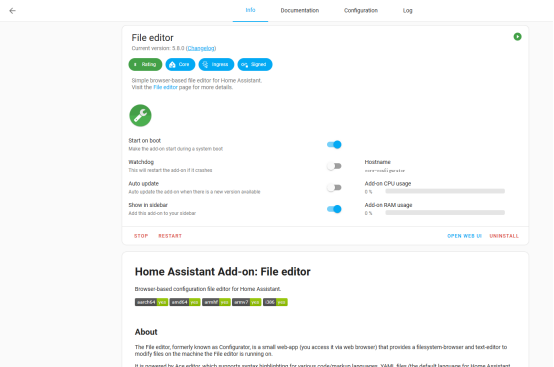The height and width of the screenshot is (367, 554).
Task: Open the Changelog link
Action: pos(201,48)
